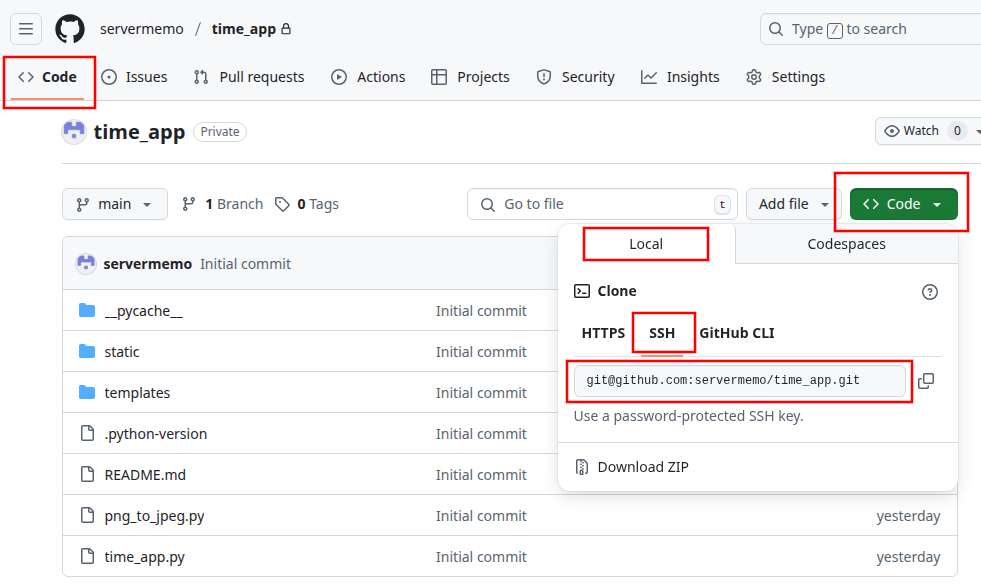Select the Code repository tab
981x585 pixels.
(x=48, y=77)
